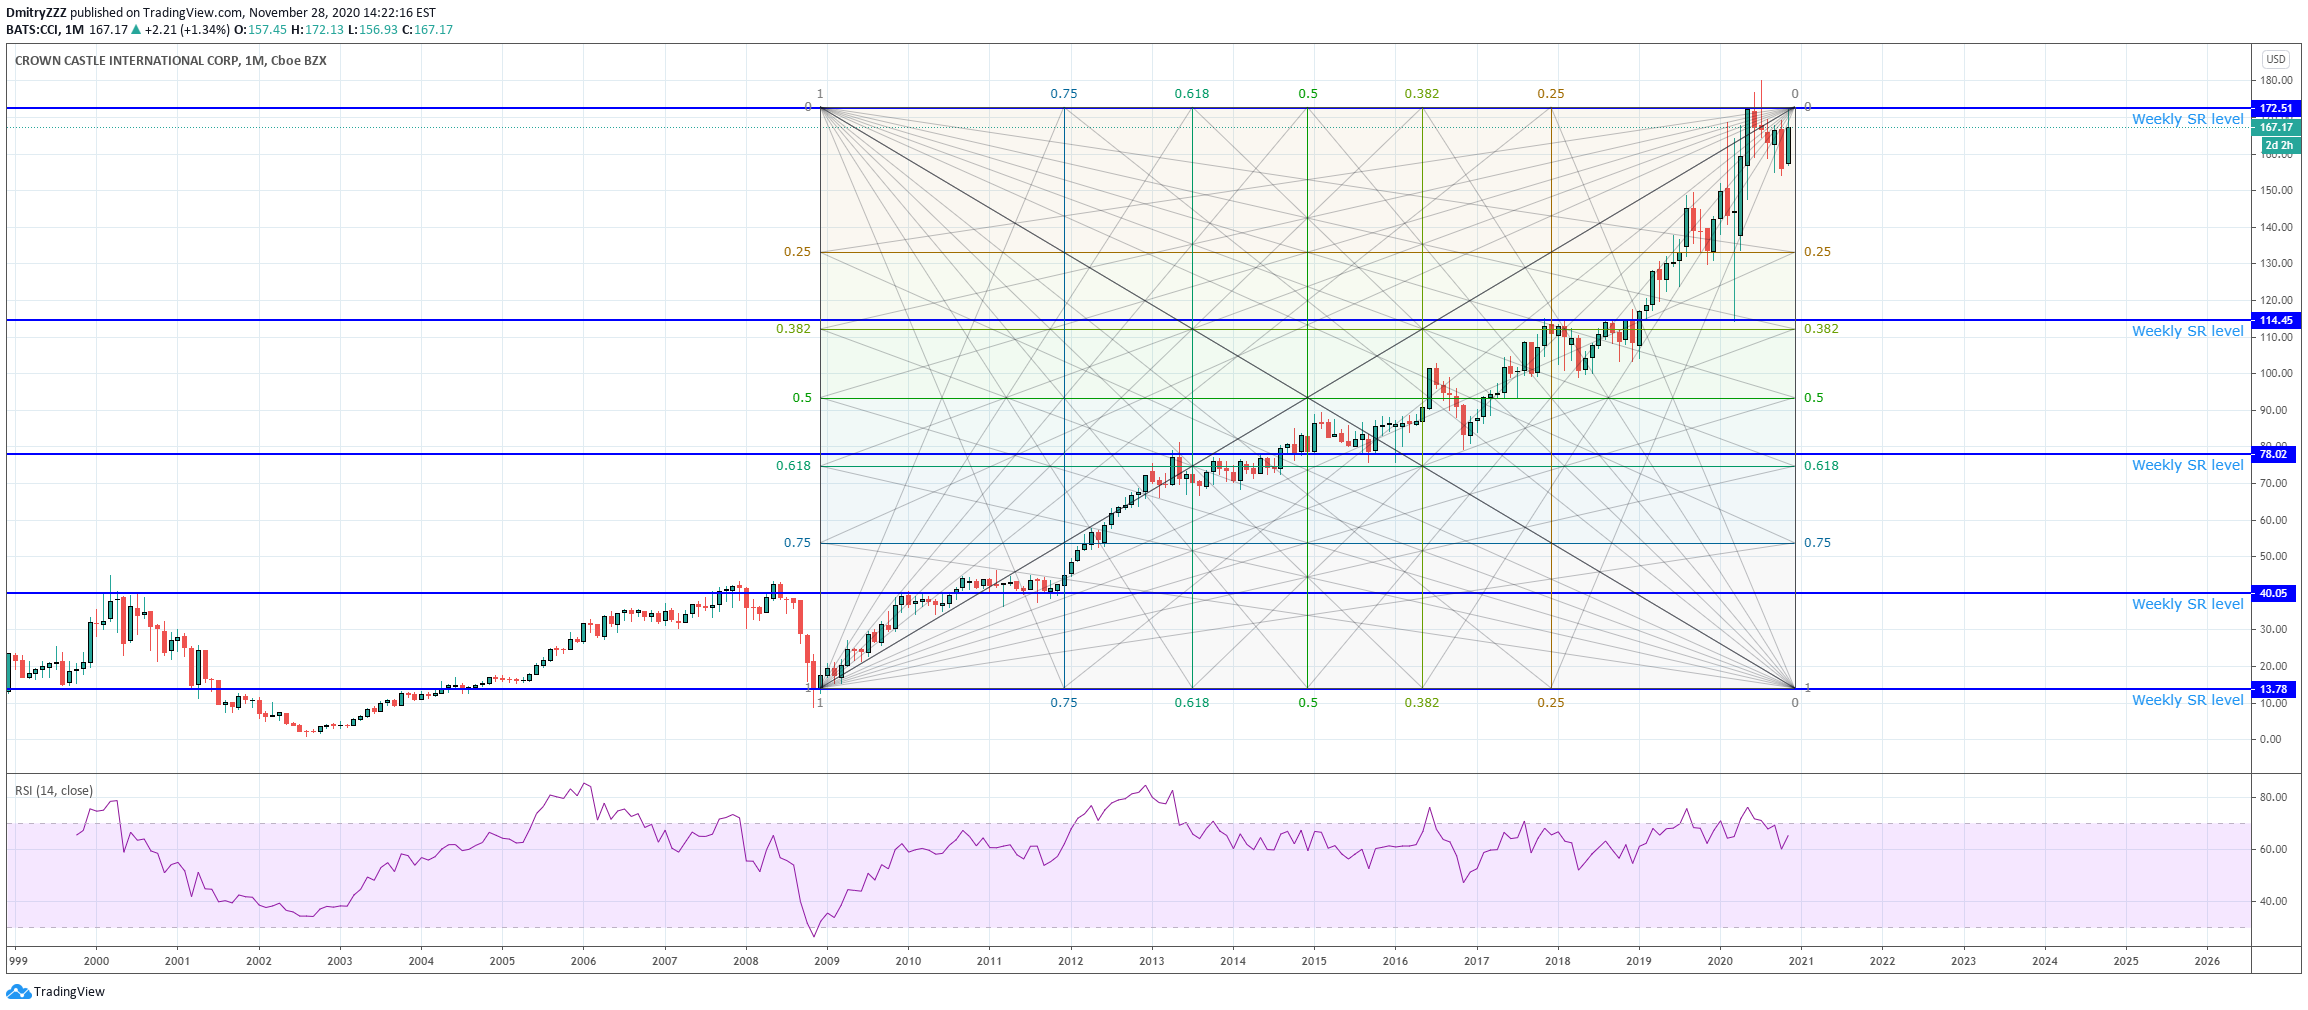
Task: Click the TradingView cloud logo icon
Action: (19, 992)
